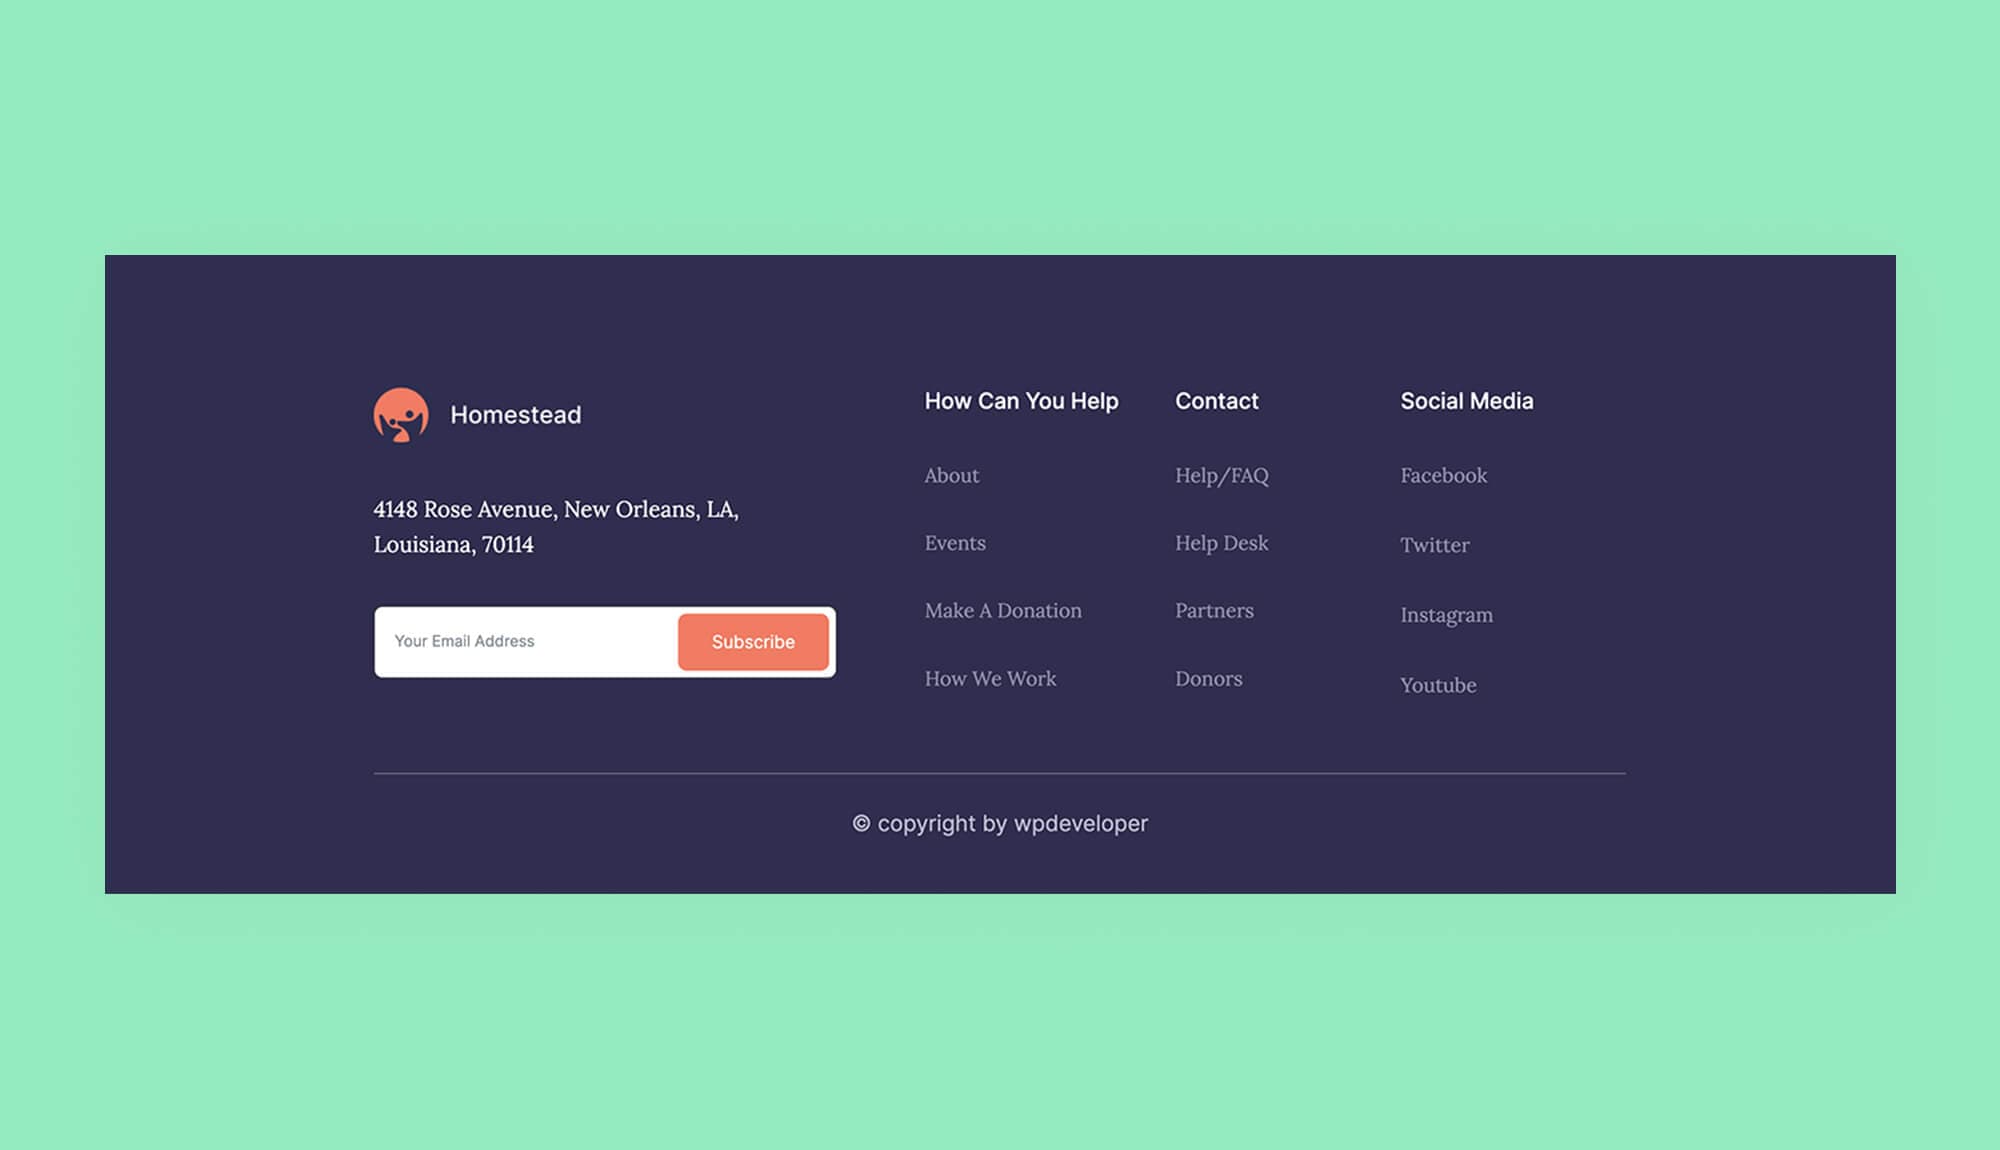Select the Partners link
2000x1150 pixels.
point(1213,610)
